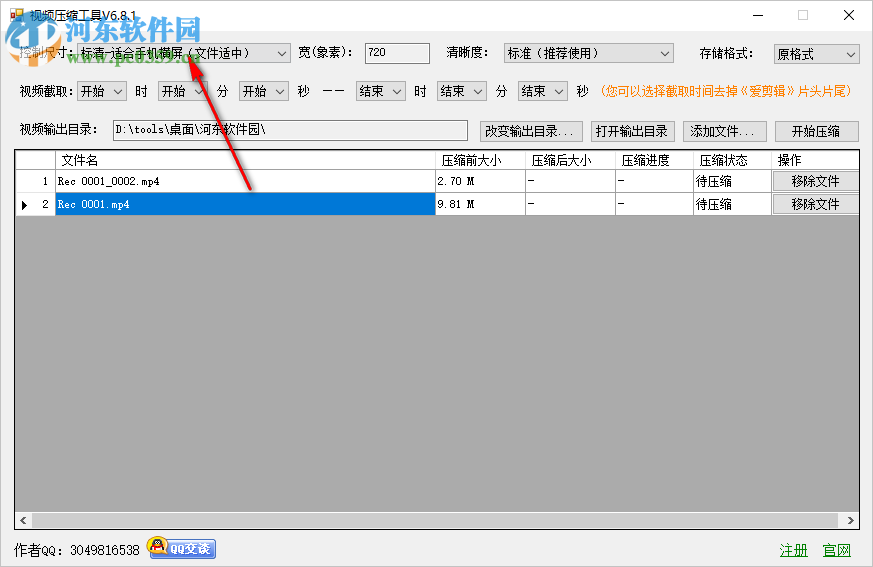Open the end hour dropdown
The height and width of the screenshot is (567, 873).
pos(380,91)
